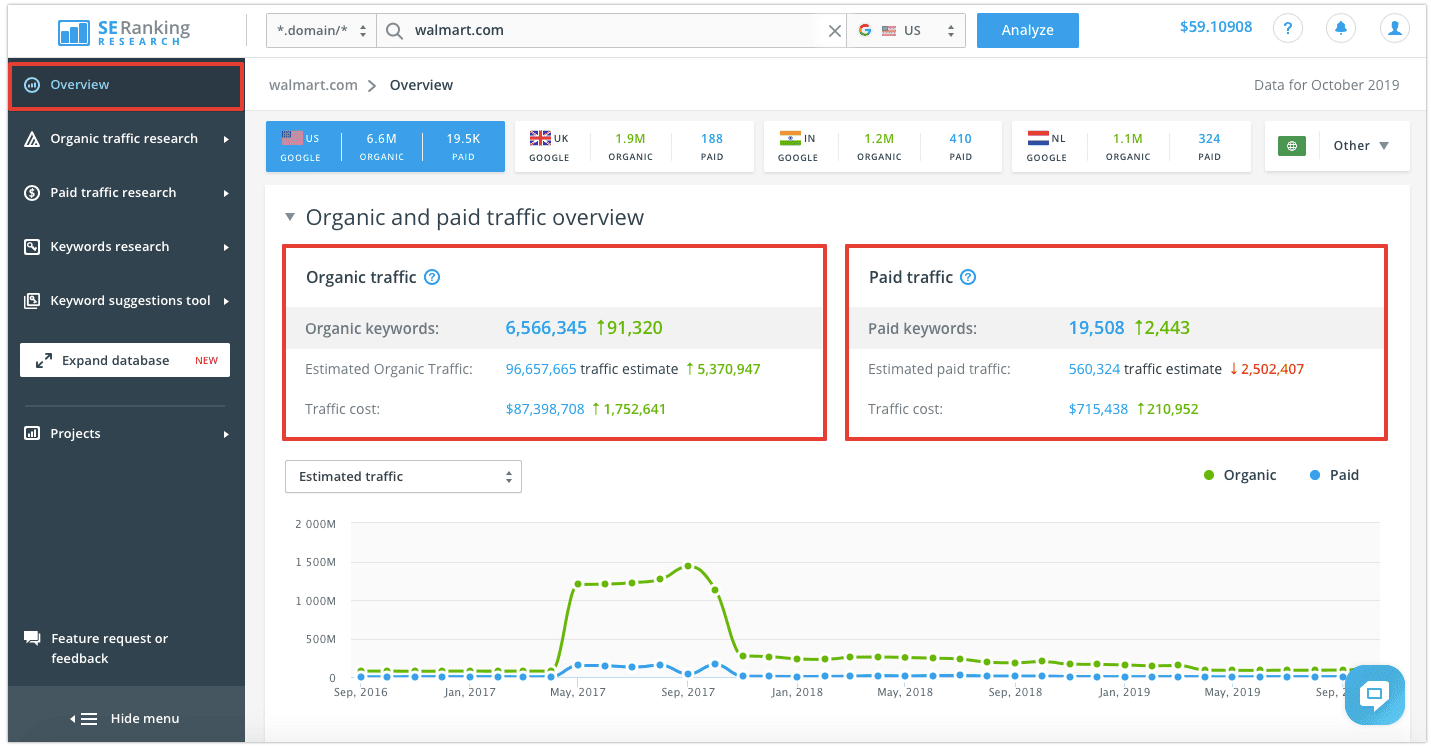Click the Organic traffic research sidebar icon

tap(32, 139)
